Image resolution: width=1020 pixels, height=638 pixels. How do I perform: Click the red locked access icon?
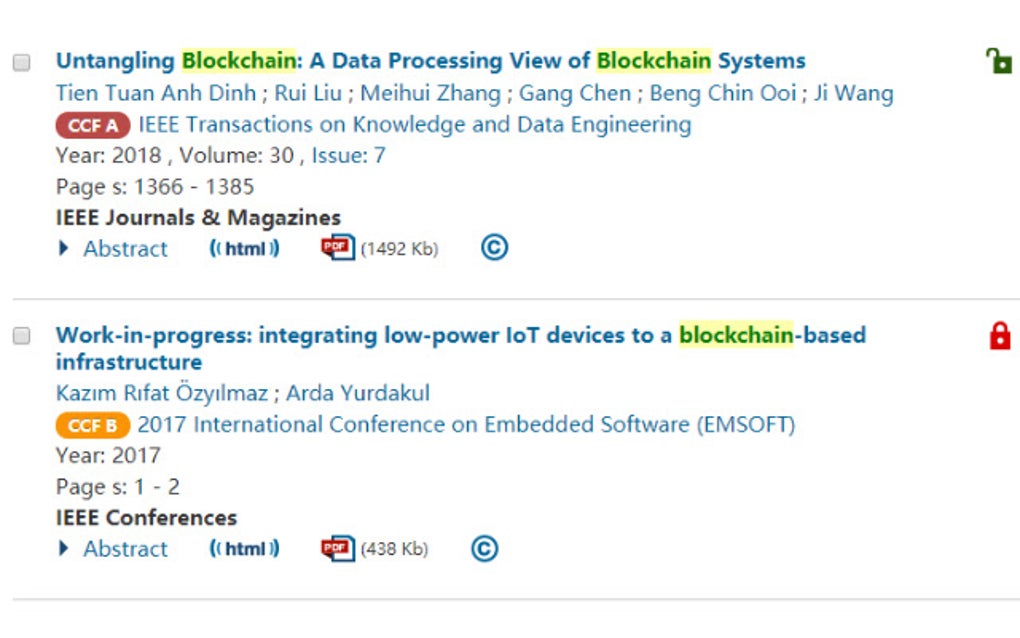(x=999, y=337)
